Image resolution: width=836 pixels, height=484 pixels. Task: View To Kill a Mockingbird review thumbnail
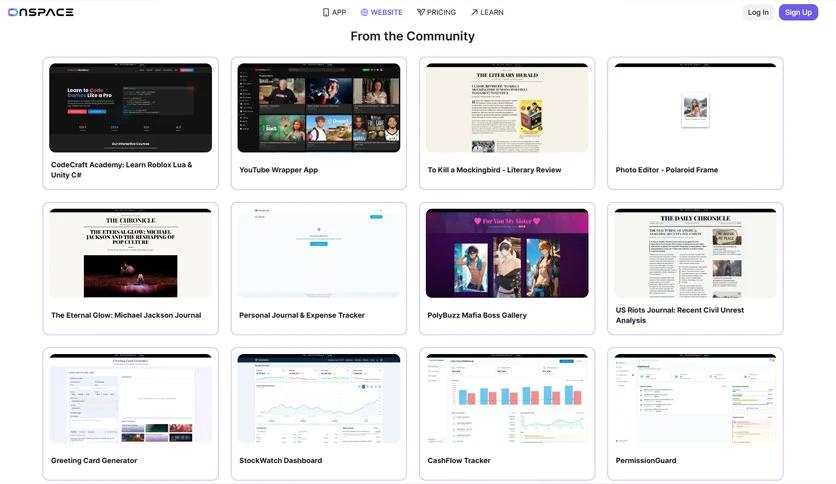(507, 108)
